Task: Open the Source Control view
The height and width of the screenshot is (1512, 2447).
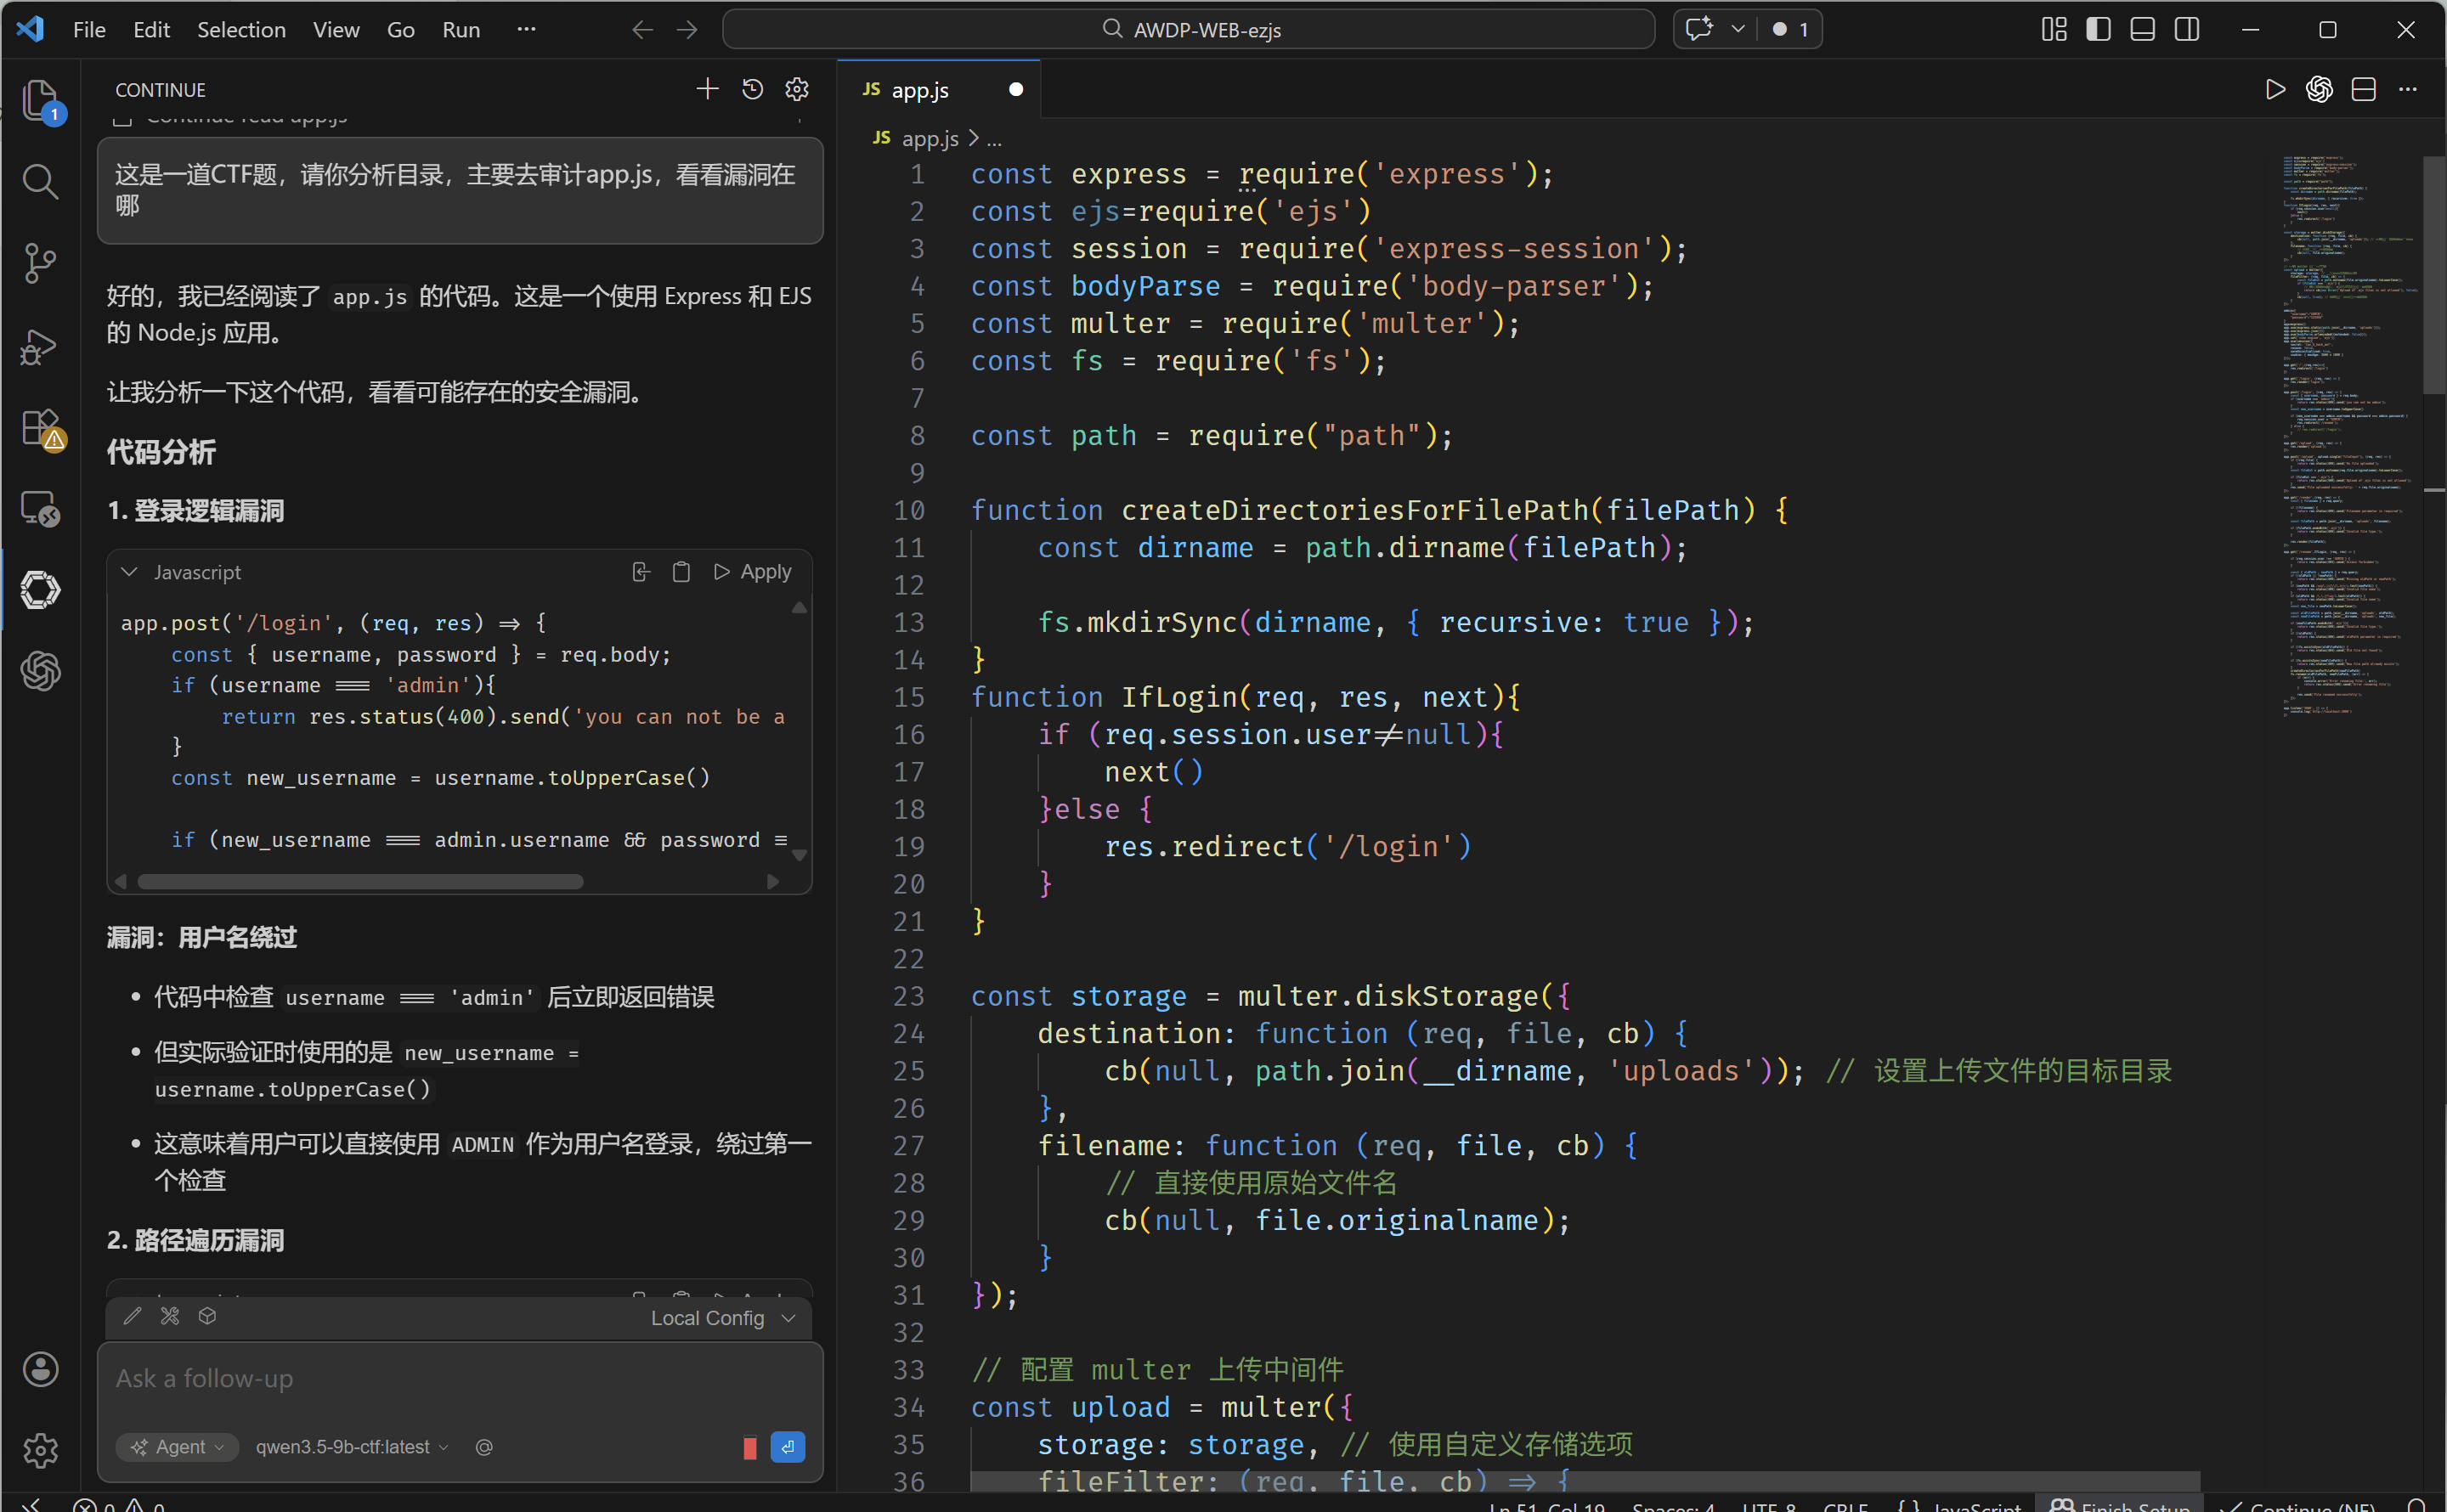Action: pyautogui.click(x=40, y=263)
